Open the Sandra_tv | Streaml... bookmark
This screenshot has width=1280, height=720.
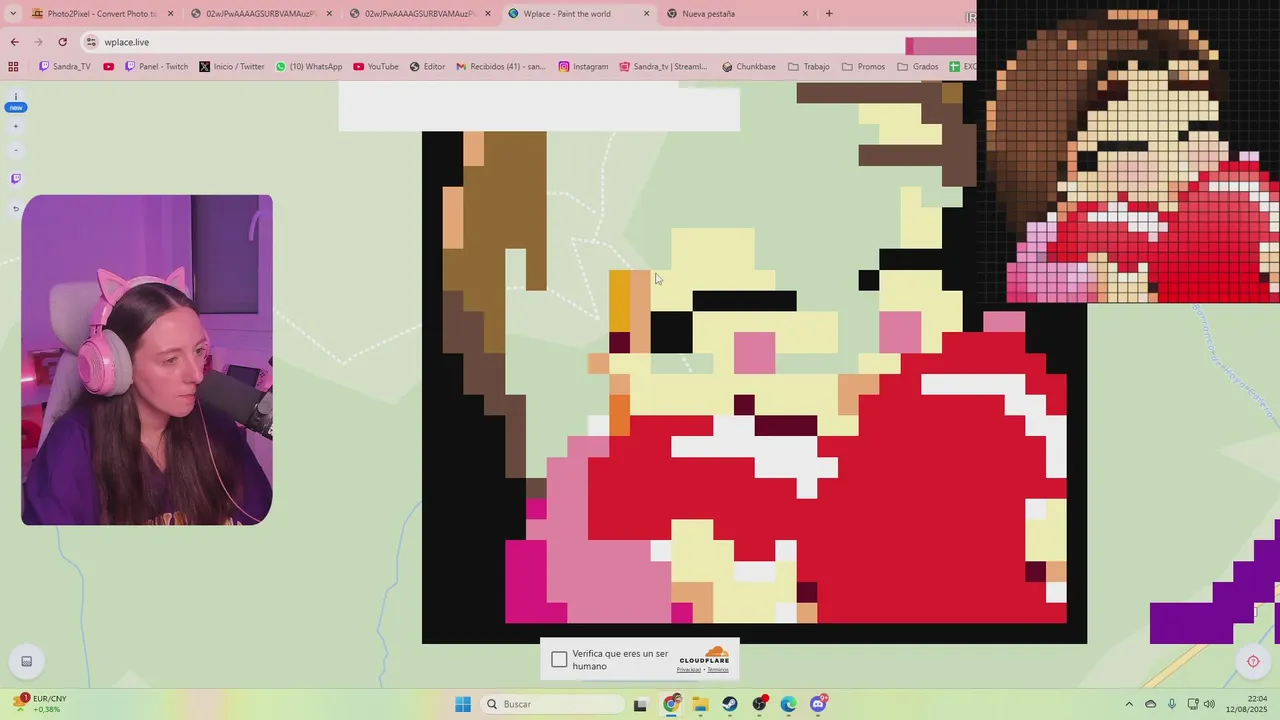(663, 67)
